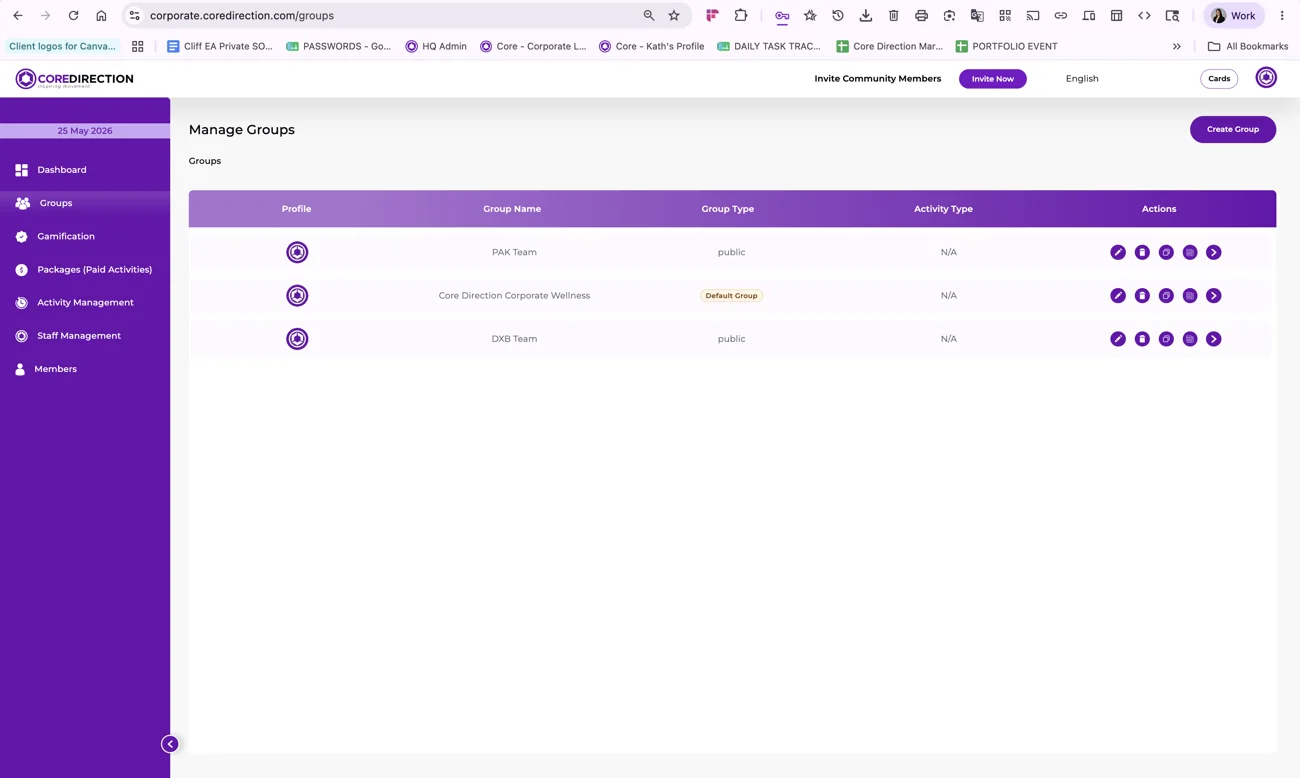This screenshot has height=778, width=1300.
Task: Open the HQ Admin bookmark
Action: [x=436, y=46]
